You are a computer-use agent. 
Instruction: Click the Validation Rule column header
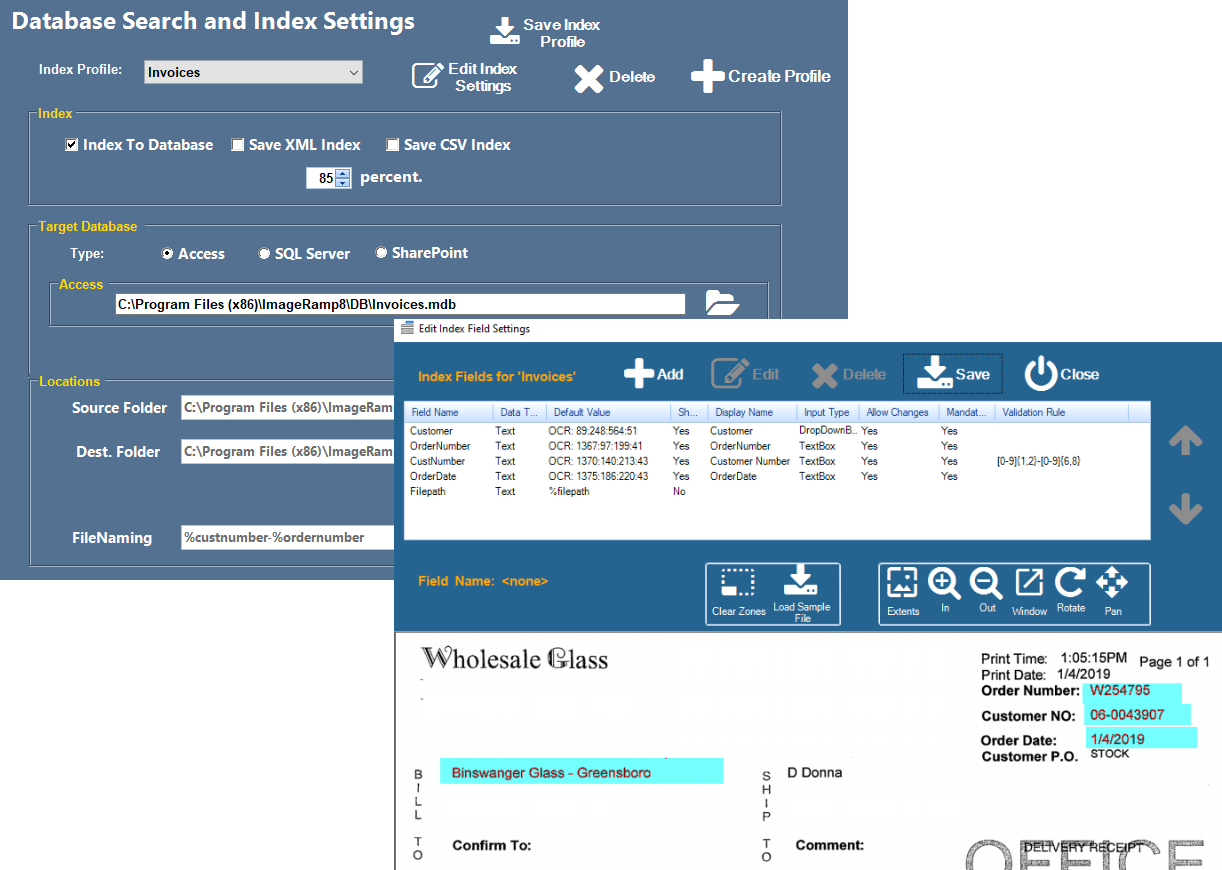coord(1062,412)
